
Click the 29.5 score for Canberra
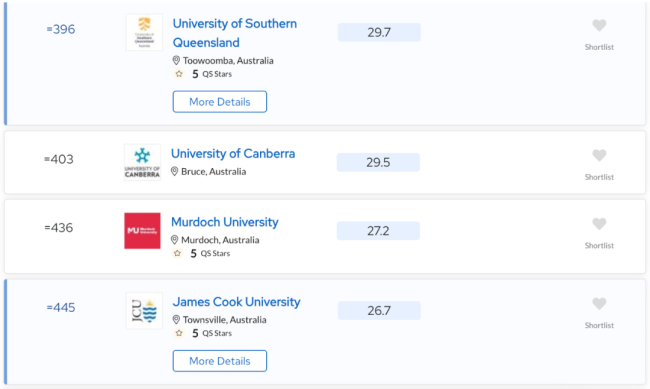[x=378, y=162]
